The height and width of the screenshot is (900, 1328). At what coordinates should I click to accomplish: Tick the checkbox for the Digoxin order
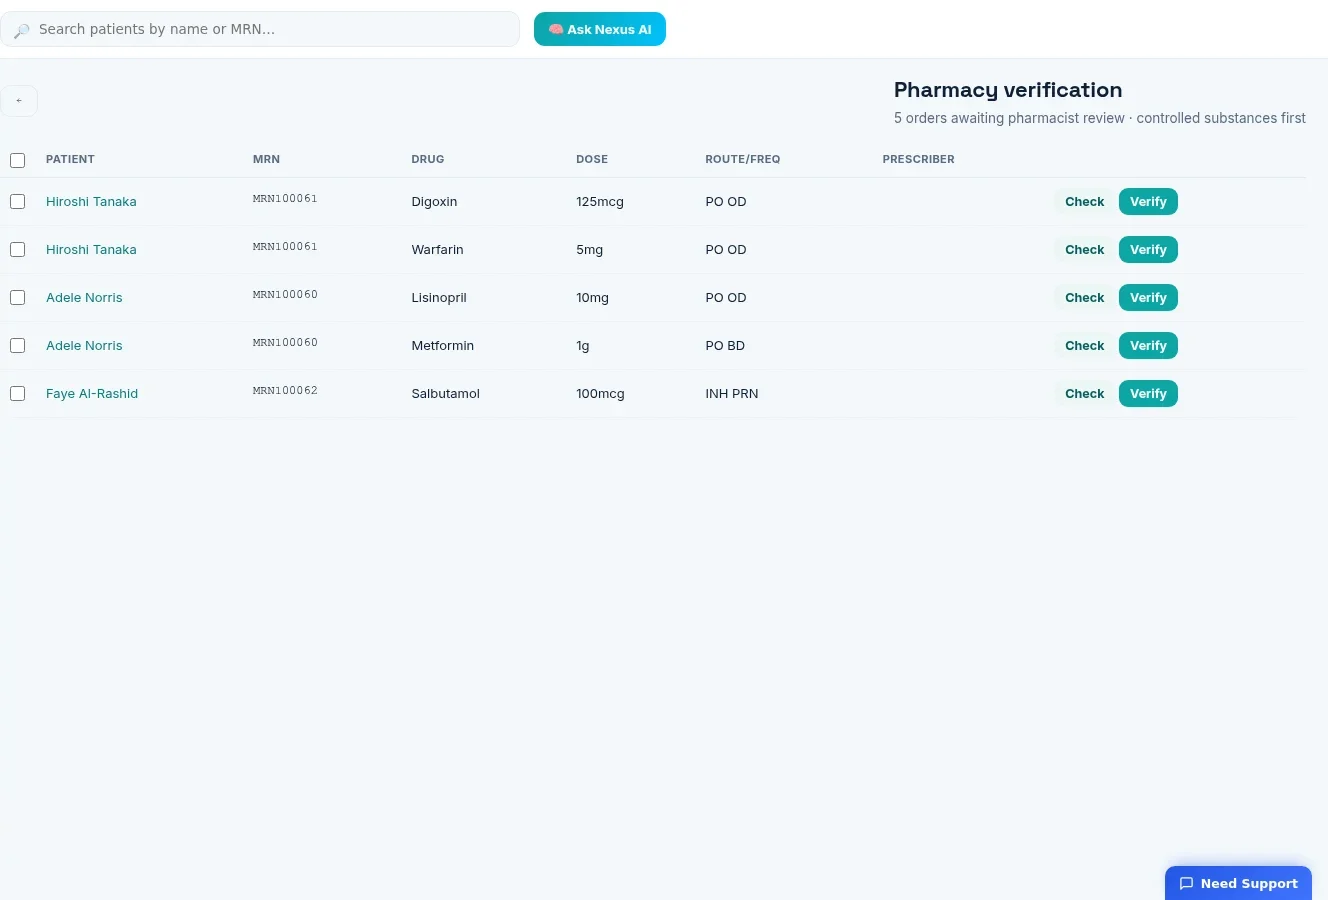pyautogui.click(x=17, y=201)
